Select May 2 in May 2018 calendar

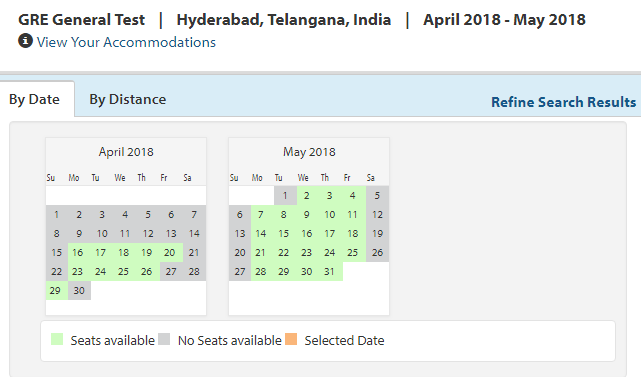click(x=308, y=195)
